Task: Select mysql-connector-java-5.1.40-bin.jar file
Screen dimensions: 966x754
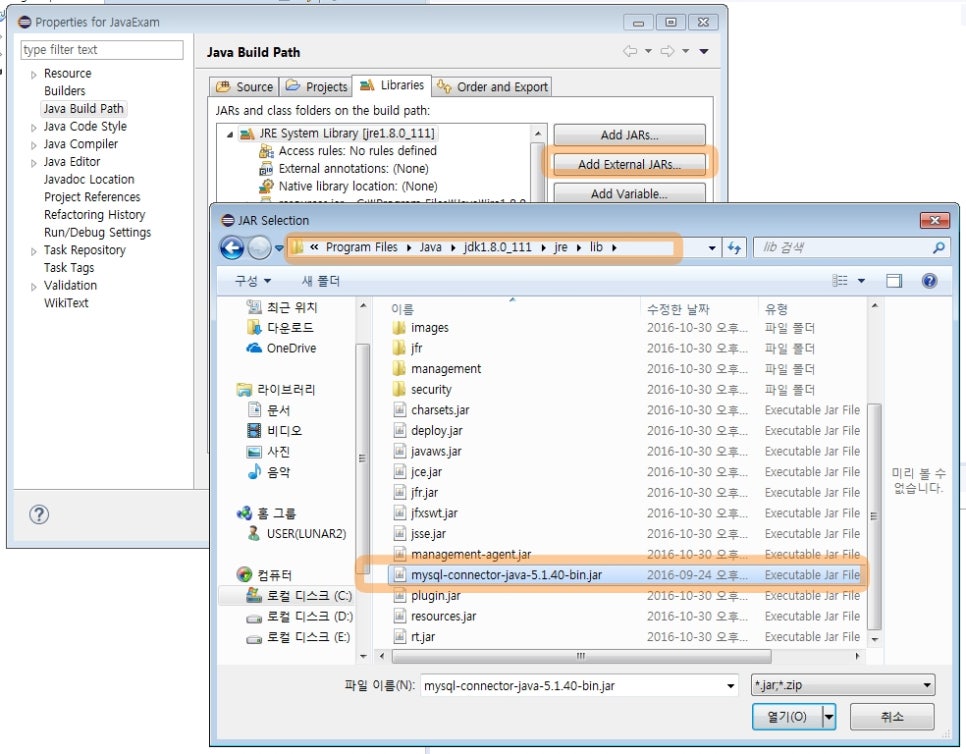Action: (x=624, y=575)
